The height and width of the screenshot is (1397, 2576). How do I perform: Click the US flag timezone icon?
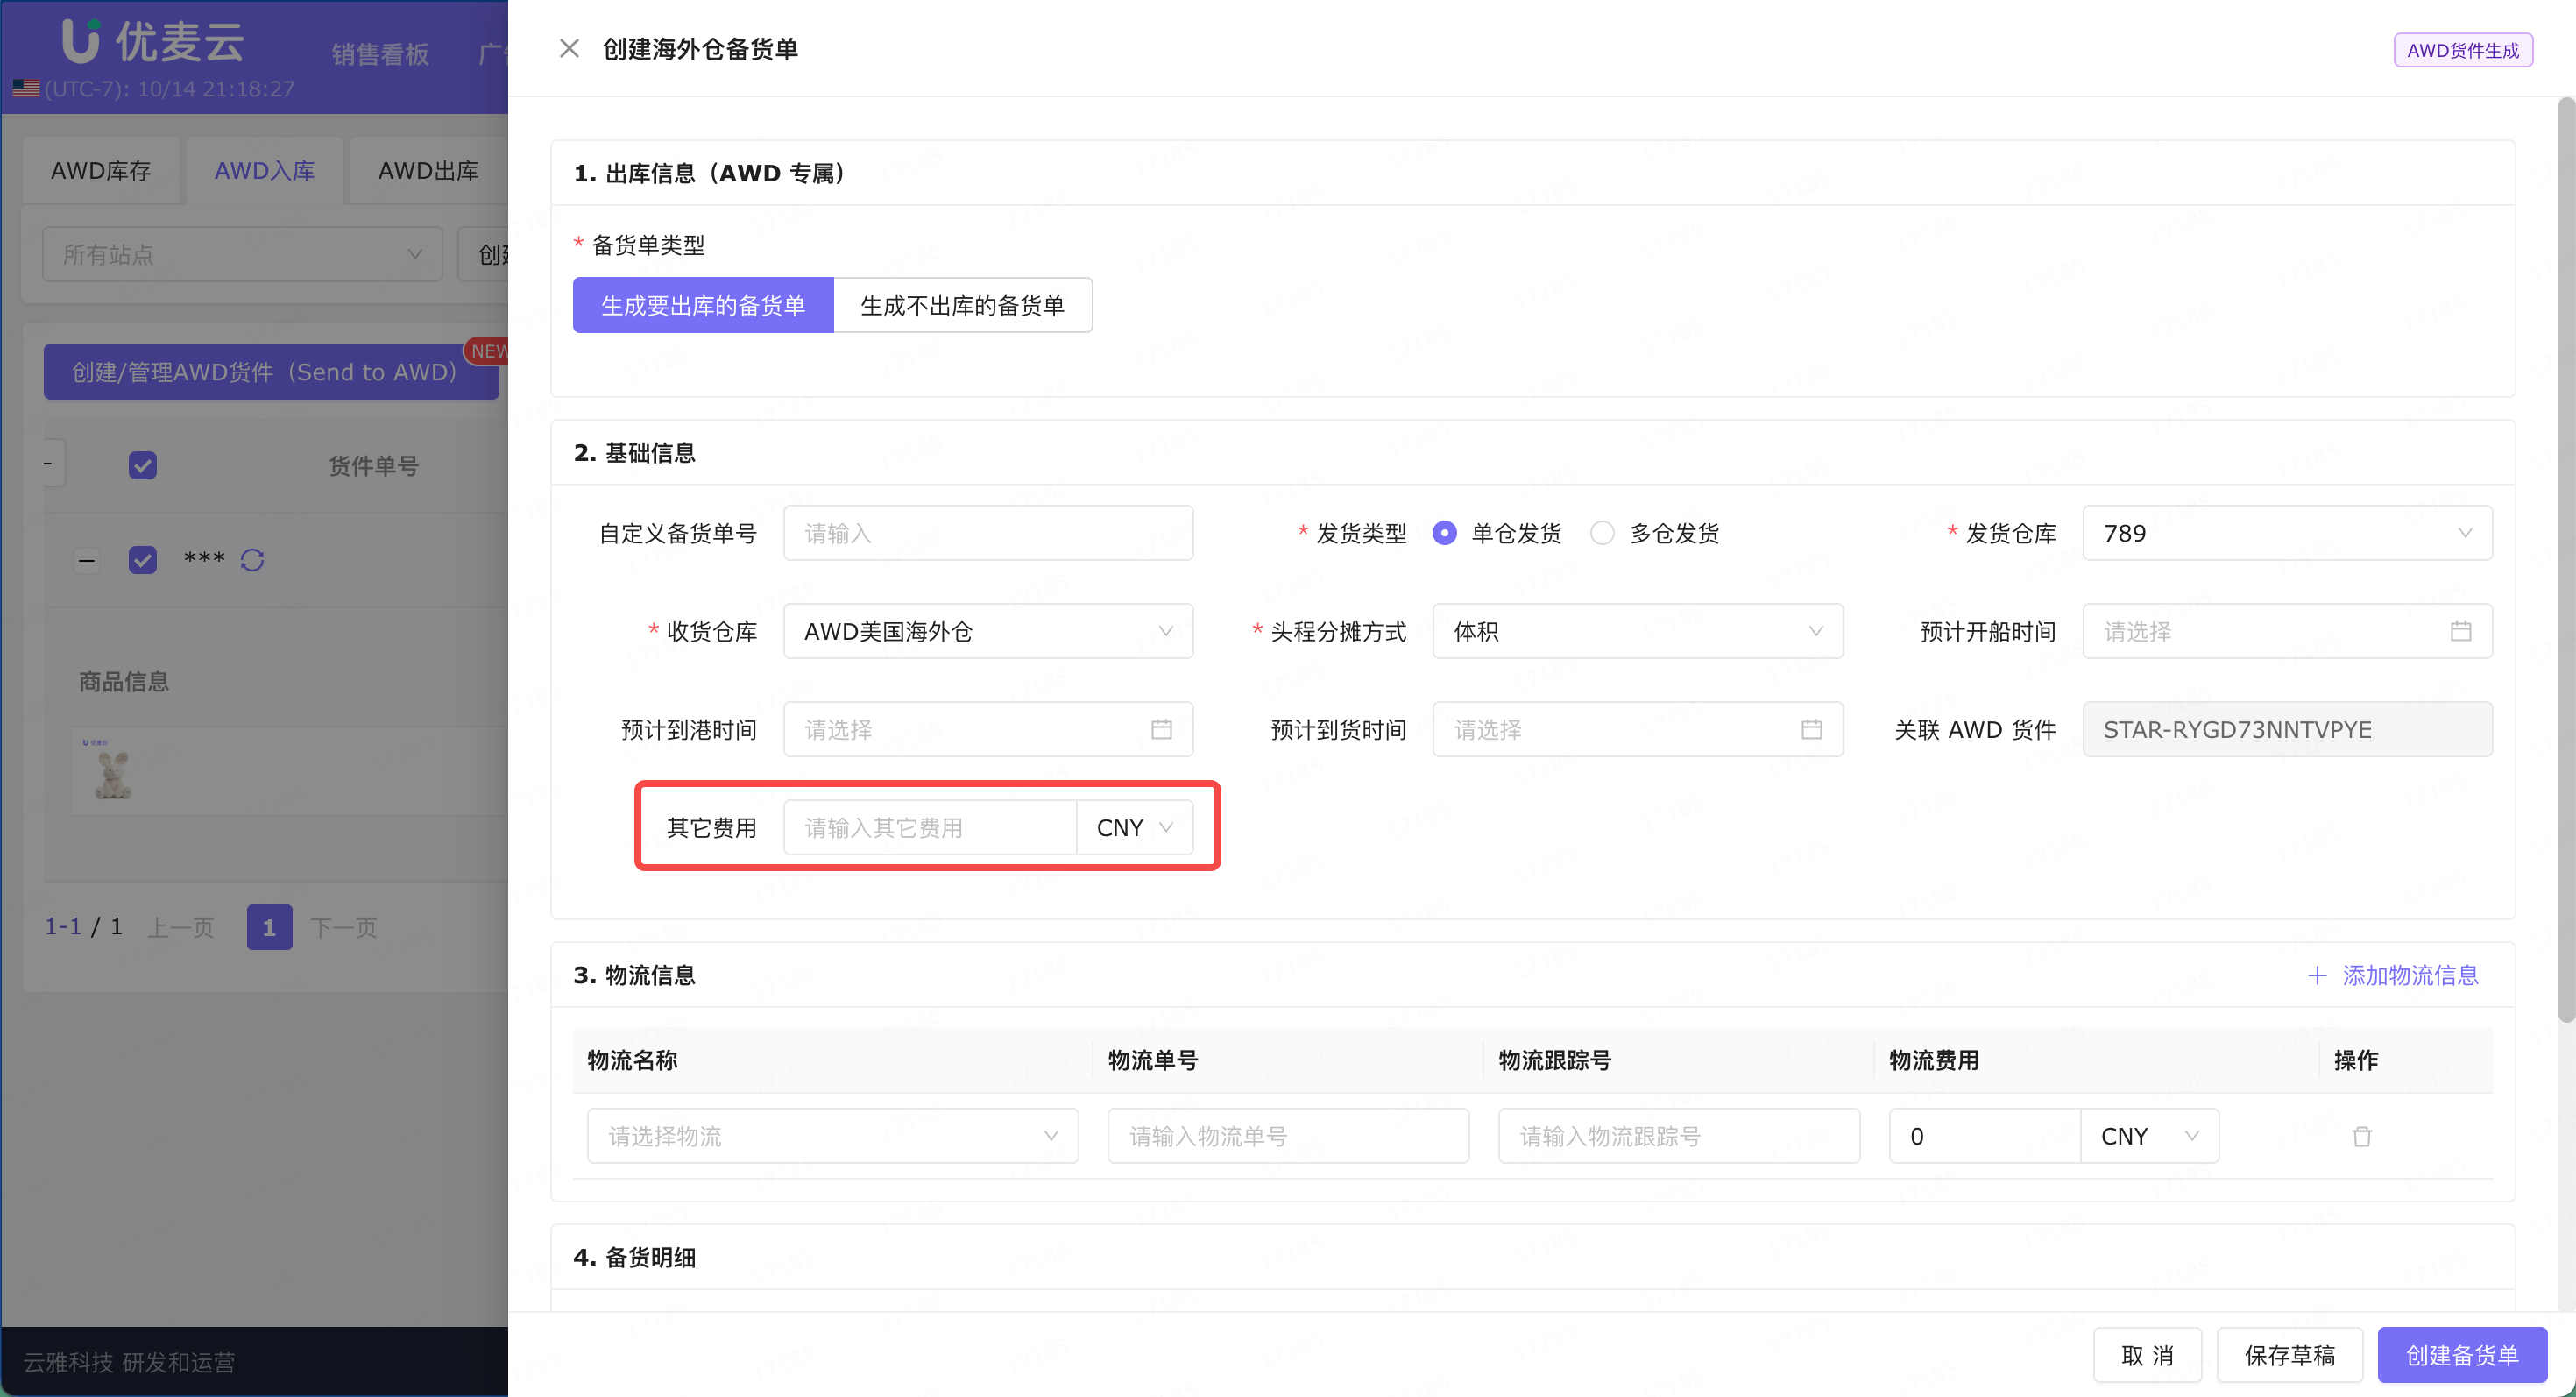tap(26, 88)
